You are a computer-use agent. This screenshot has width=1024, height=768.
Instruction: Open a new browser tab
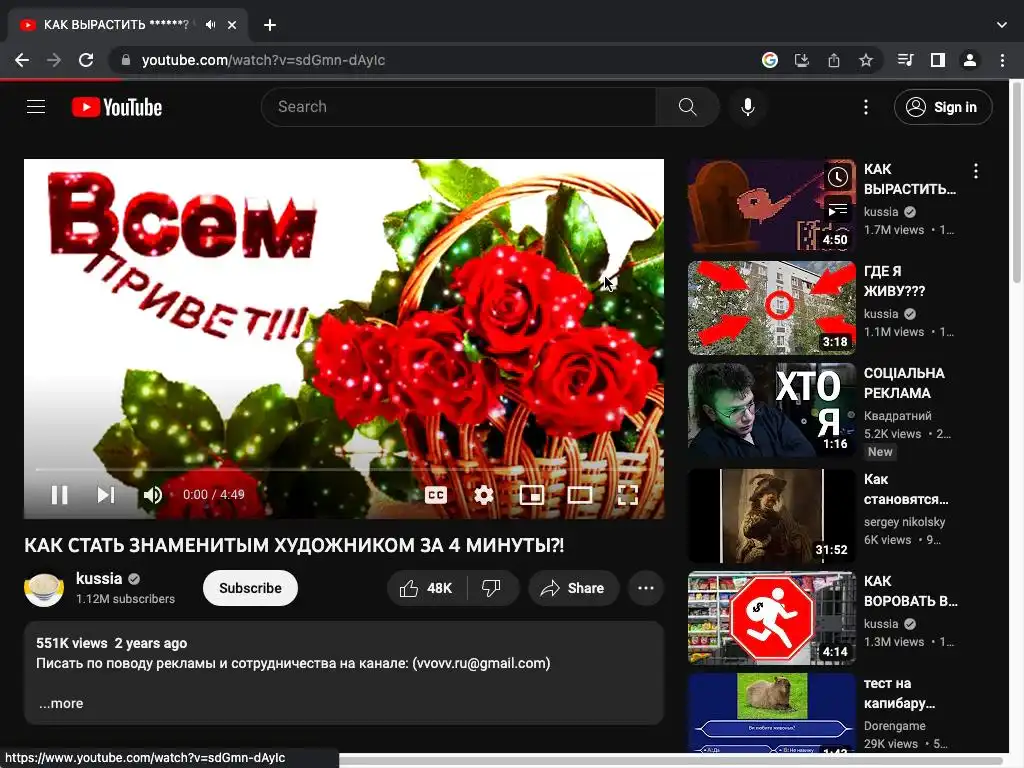(x=270, y=25)
